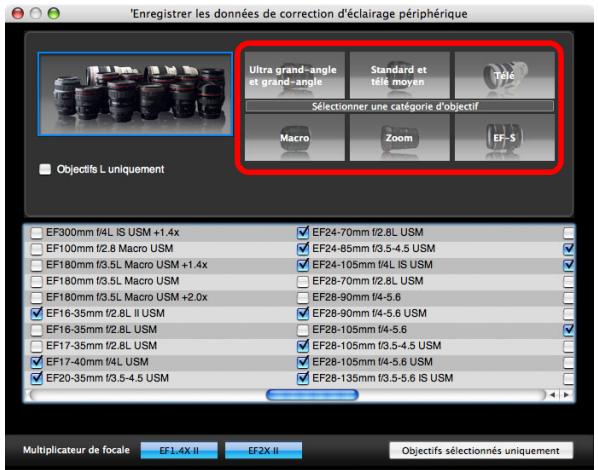Click the all-lenses group thumbnail image

click(x=135, y=94)
